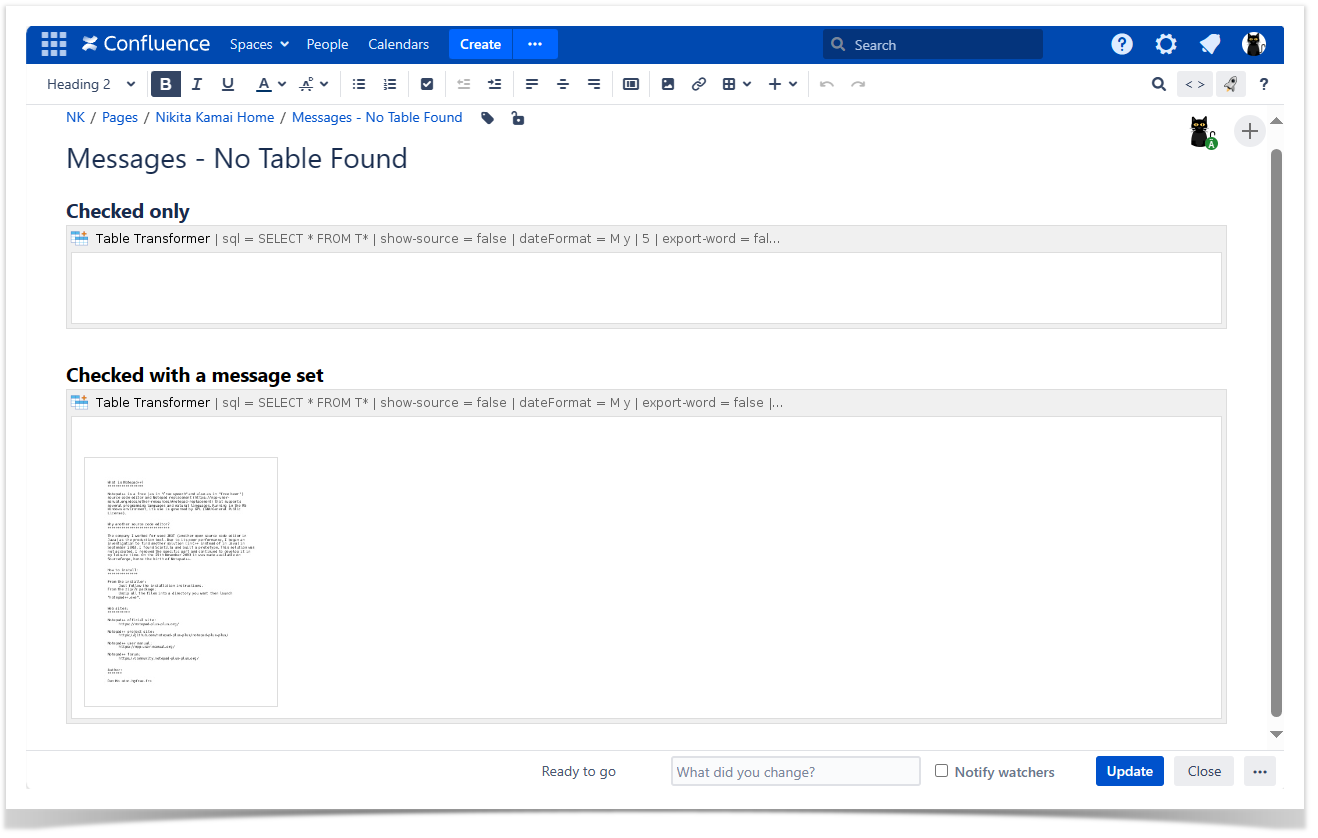Click the insert link icon

tap(699, 84)
